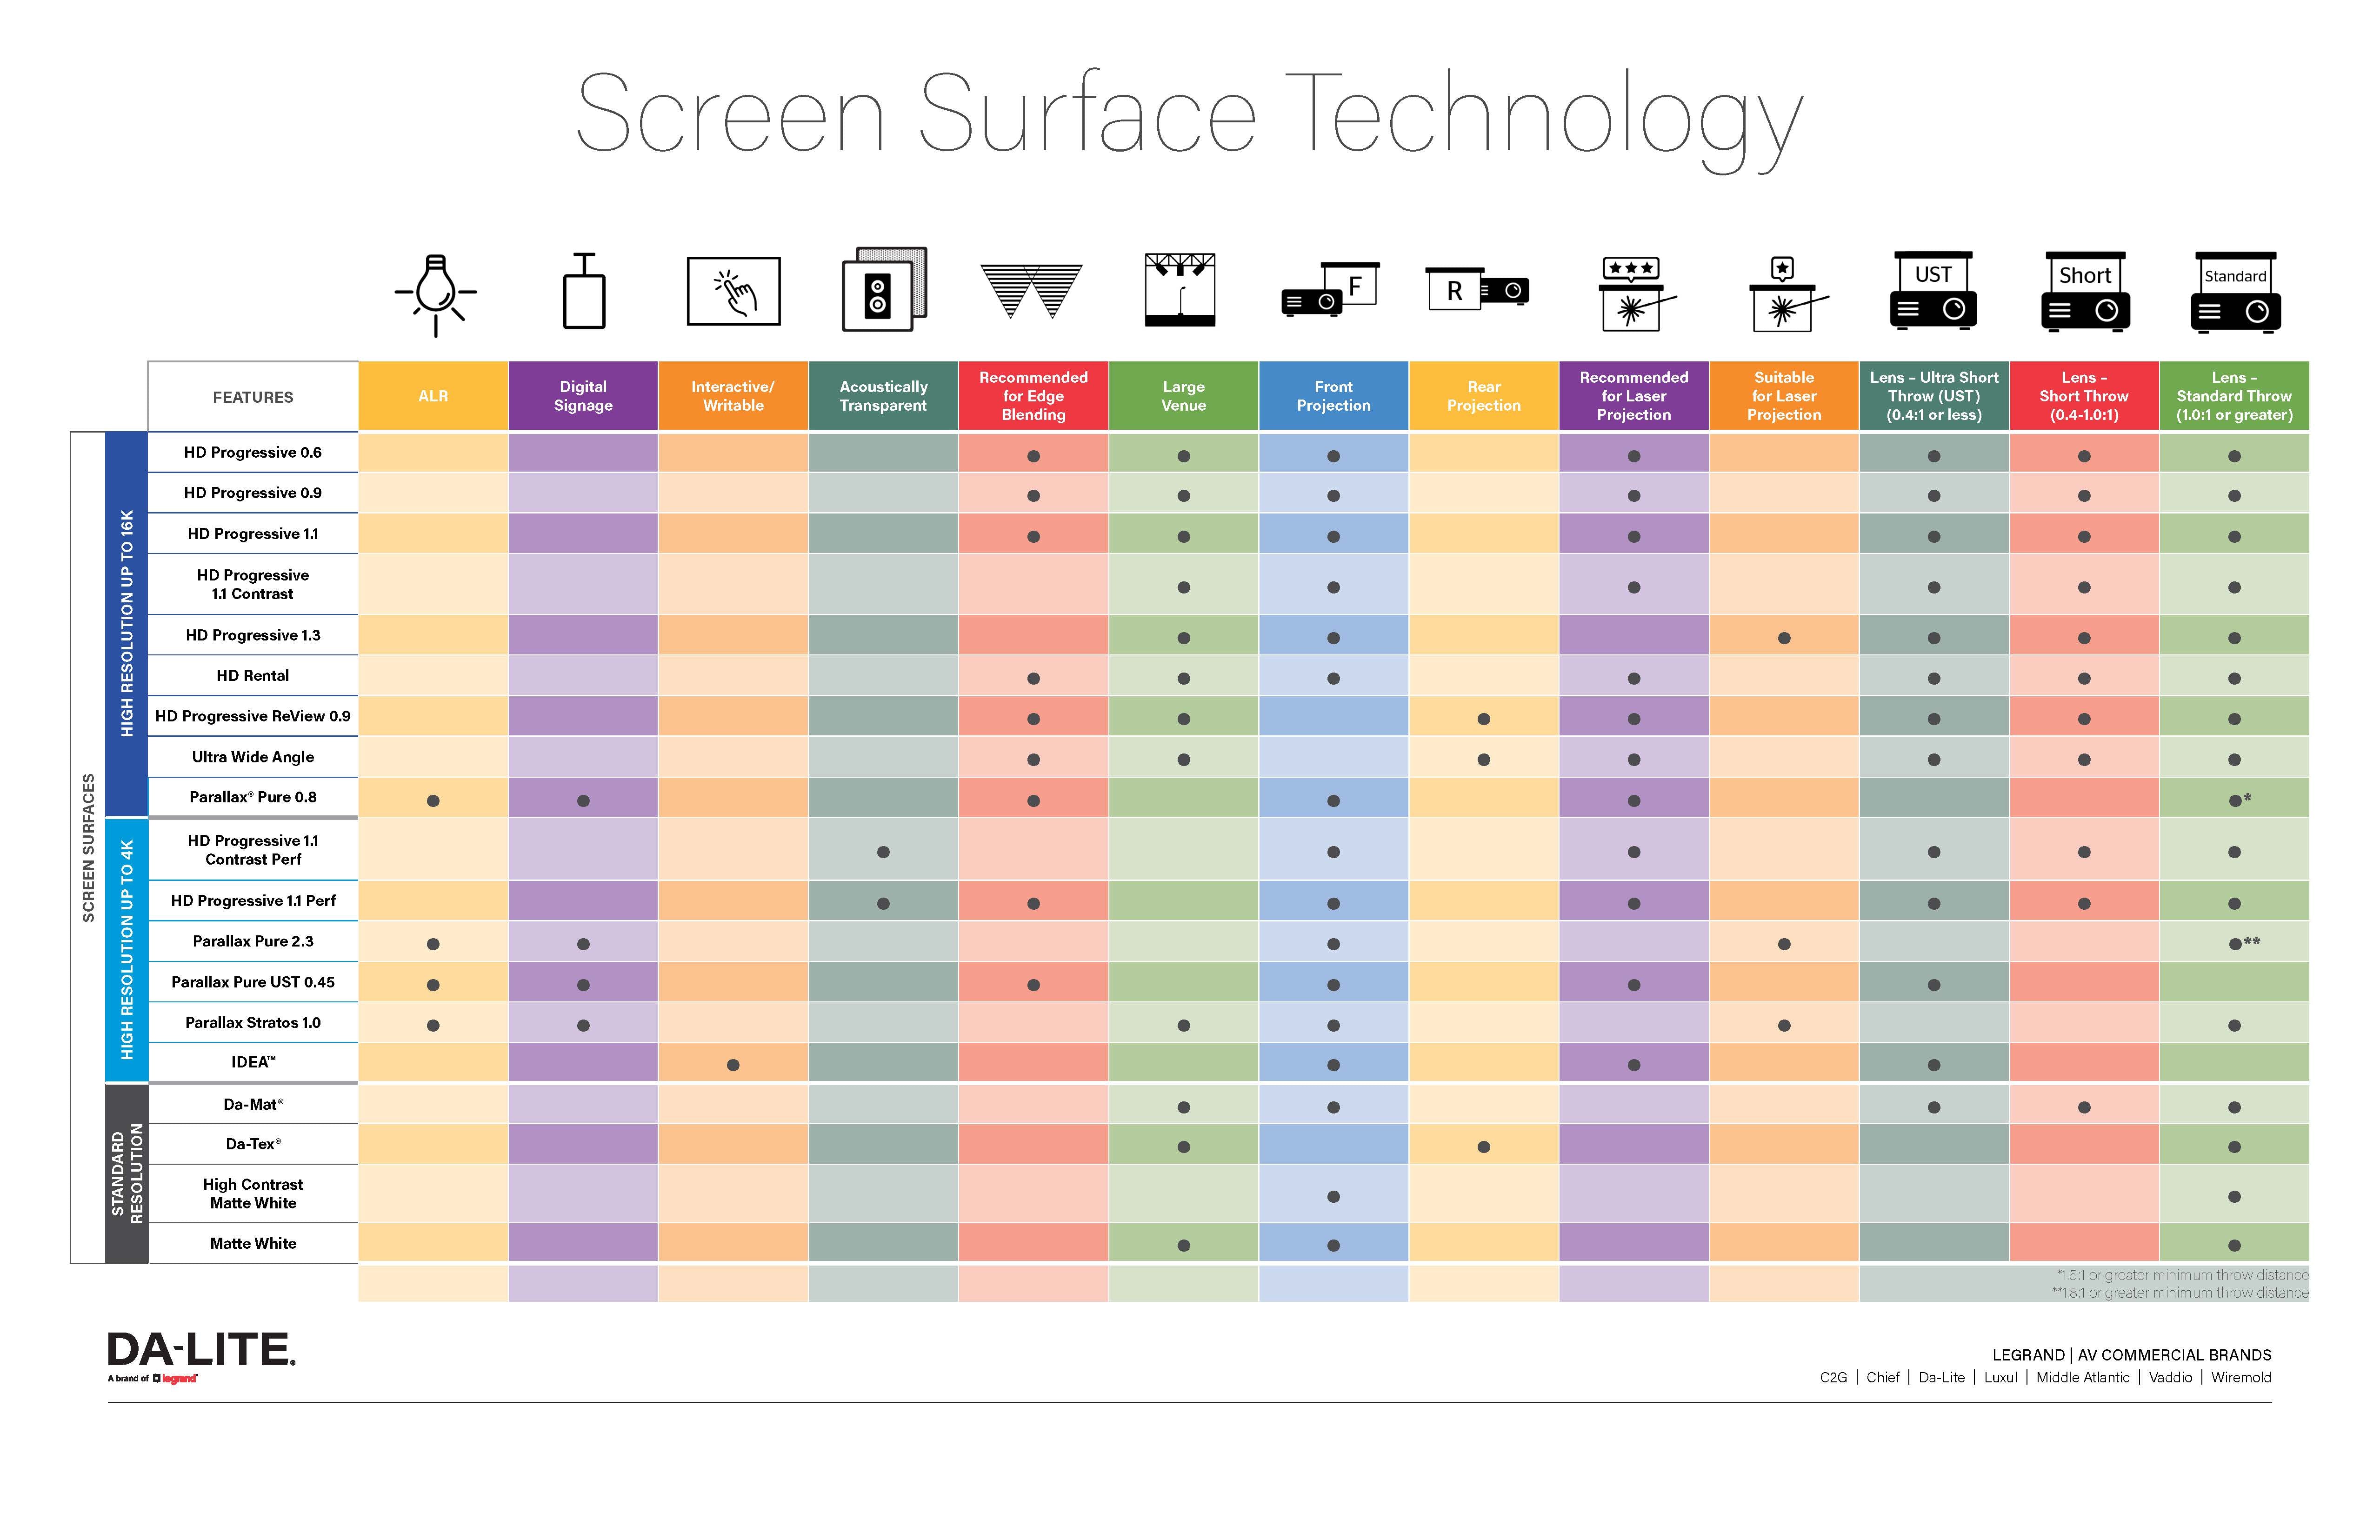Select the Acoustically Transparent speaker icon
The width and height of the screenshot is (2380, 1540).
[887, 298]
